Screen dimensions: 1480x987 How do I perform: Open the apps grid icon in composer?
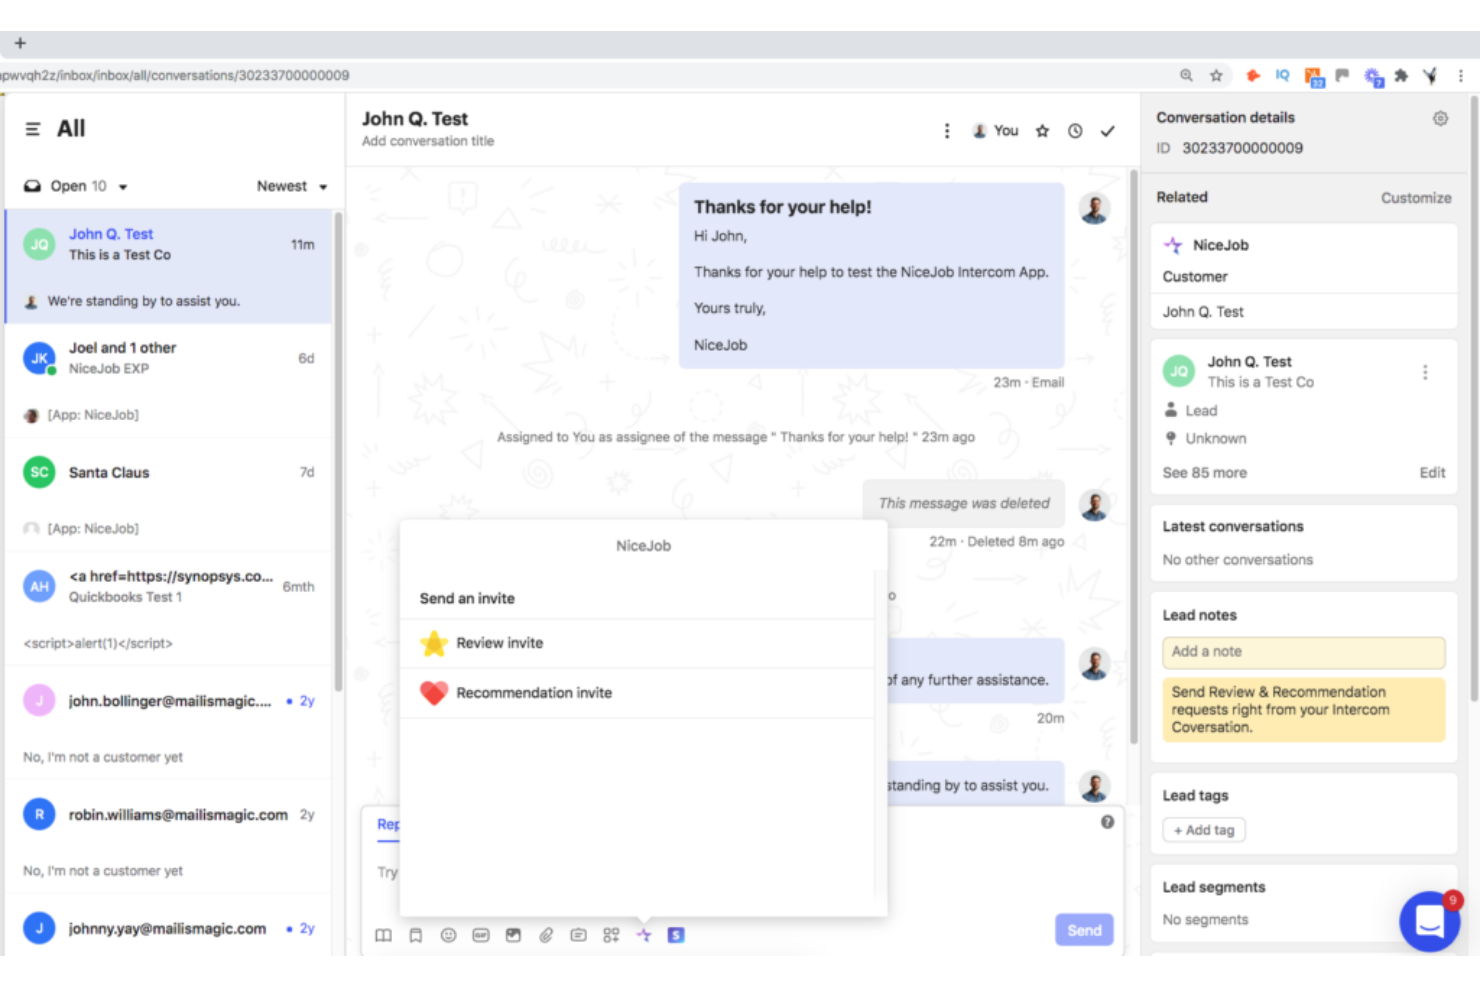click(x=610, y=935)
